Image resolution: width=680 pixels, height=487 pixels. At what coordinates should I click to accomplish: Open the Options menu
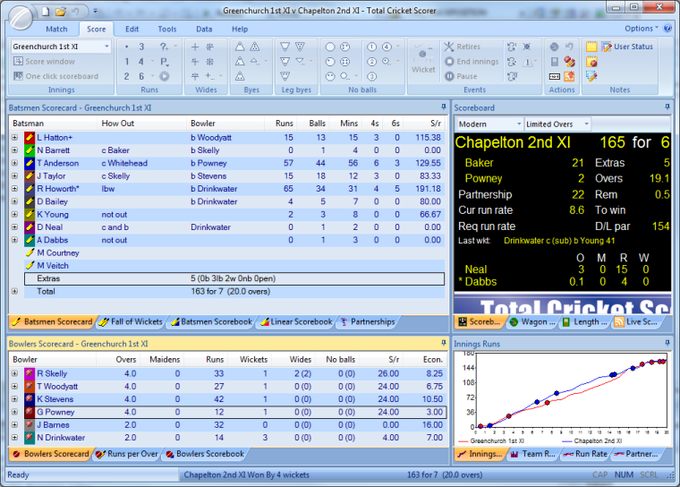641,29
